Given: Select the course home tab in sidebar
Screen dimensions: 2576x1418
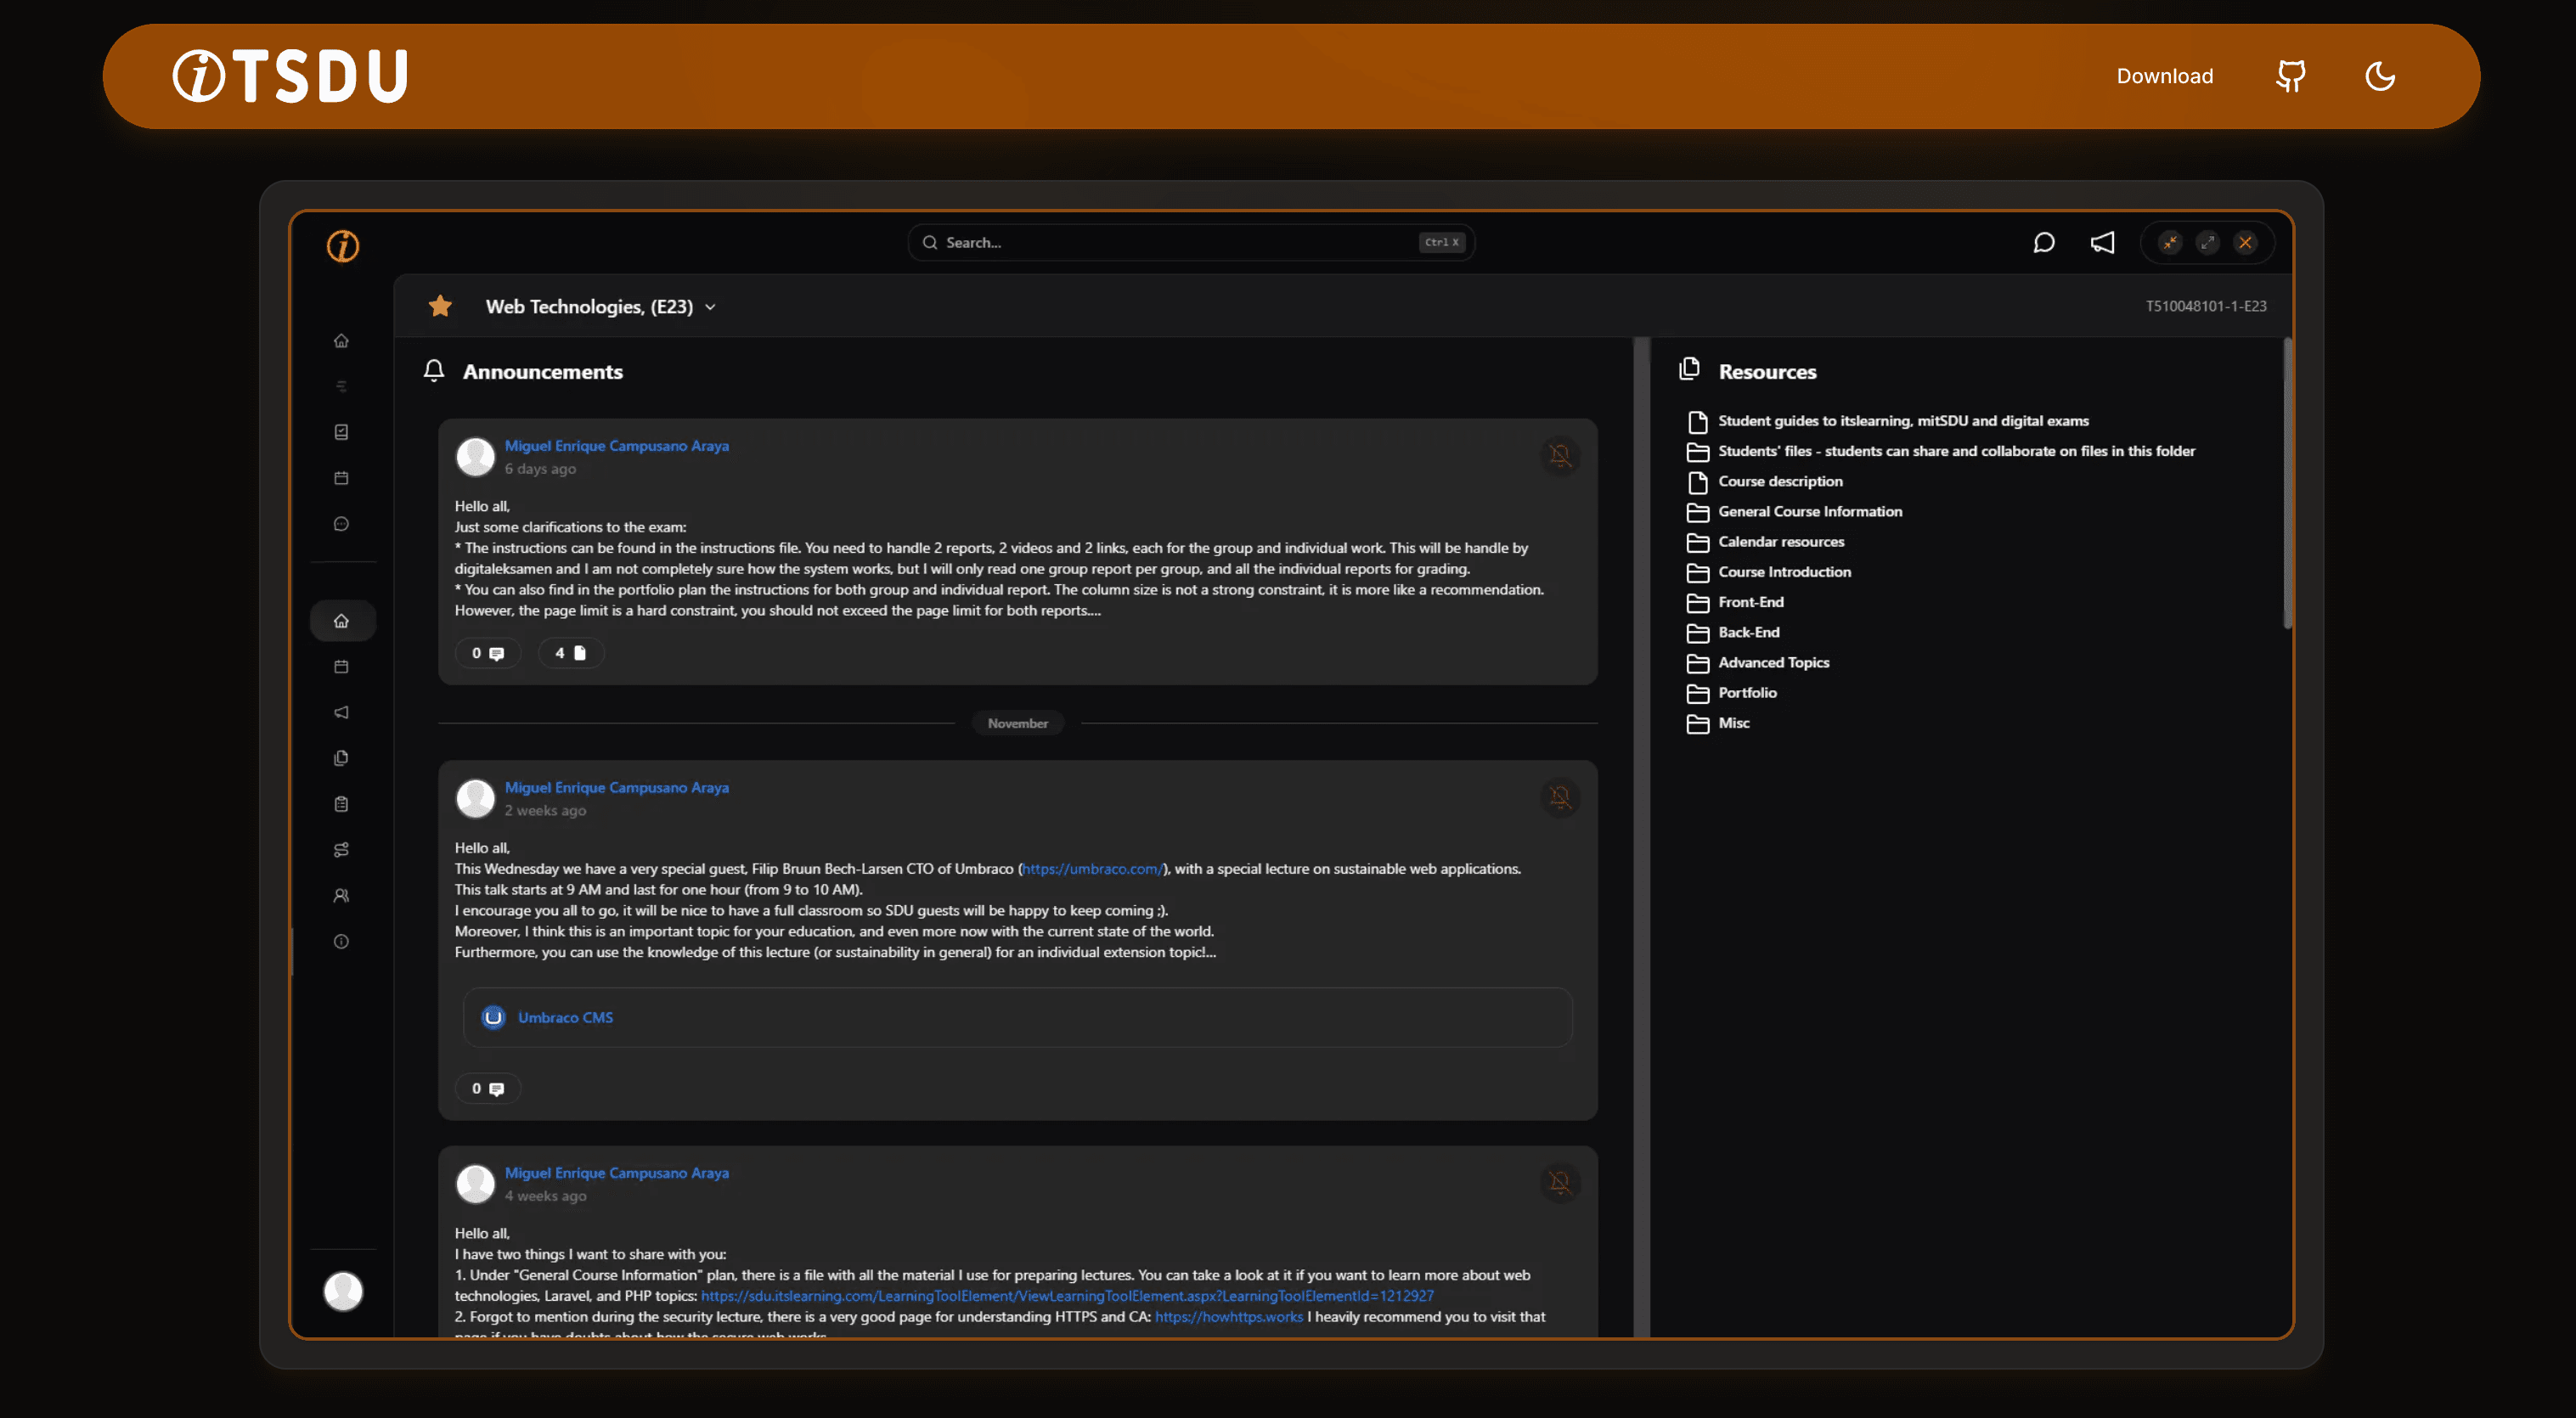Looking at the screenshot, I should pyautogui.click(x=341, y=621).
